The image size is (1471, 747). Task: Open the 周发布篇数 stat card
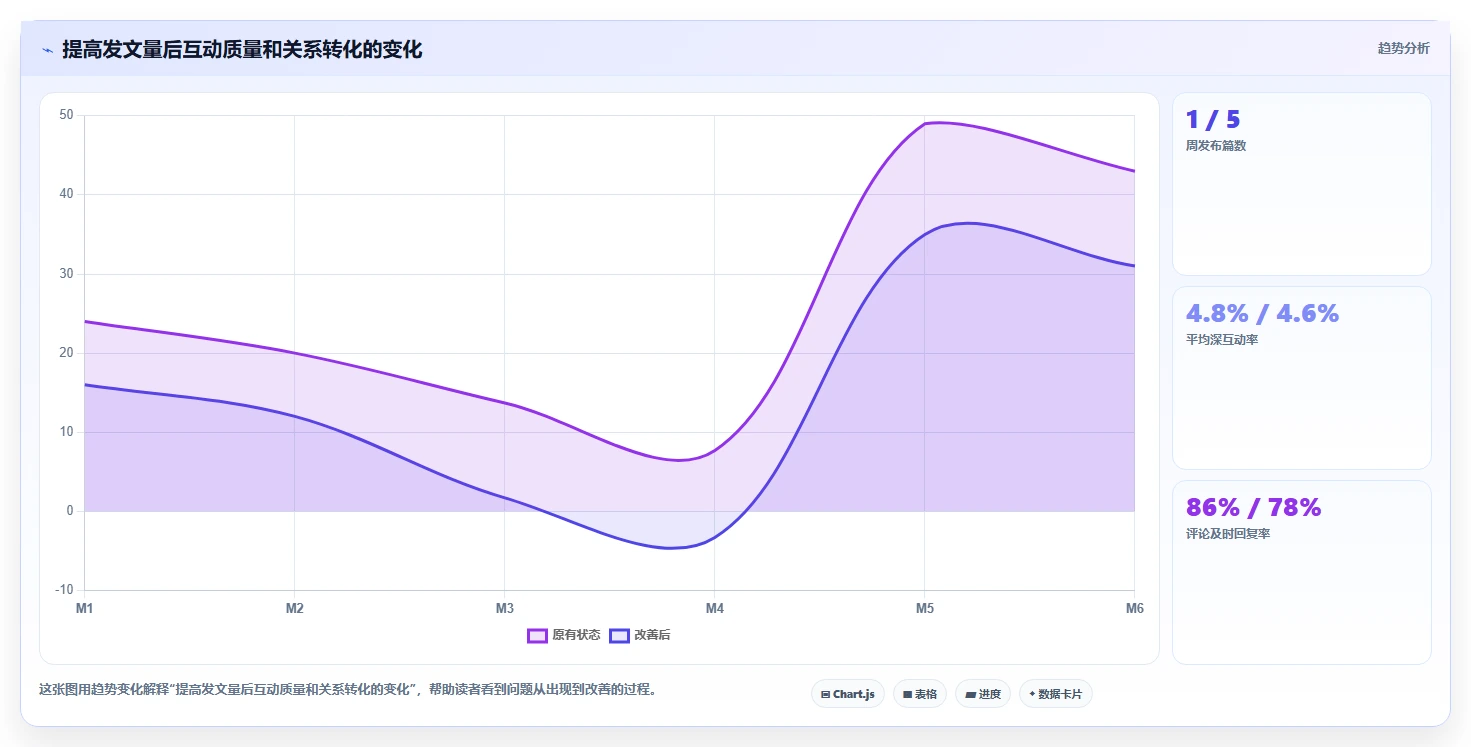pos(1302,184)
